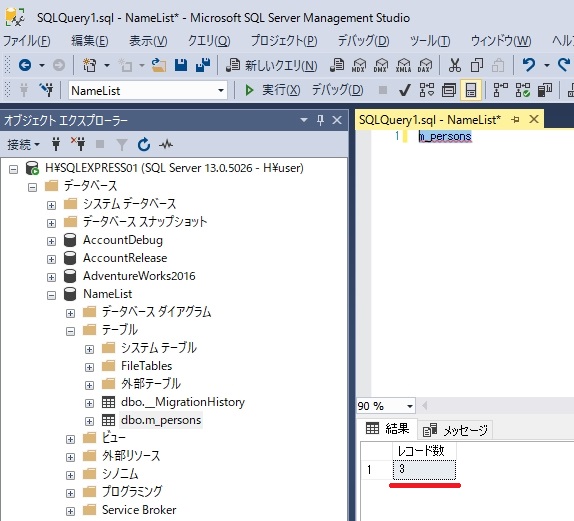Toggle include client statistics icon
Viewport: 574px width, 521px height.
[x=545, y=90]
